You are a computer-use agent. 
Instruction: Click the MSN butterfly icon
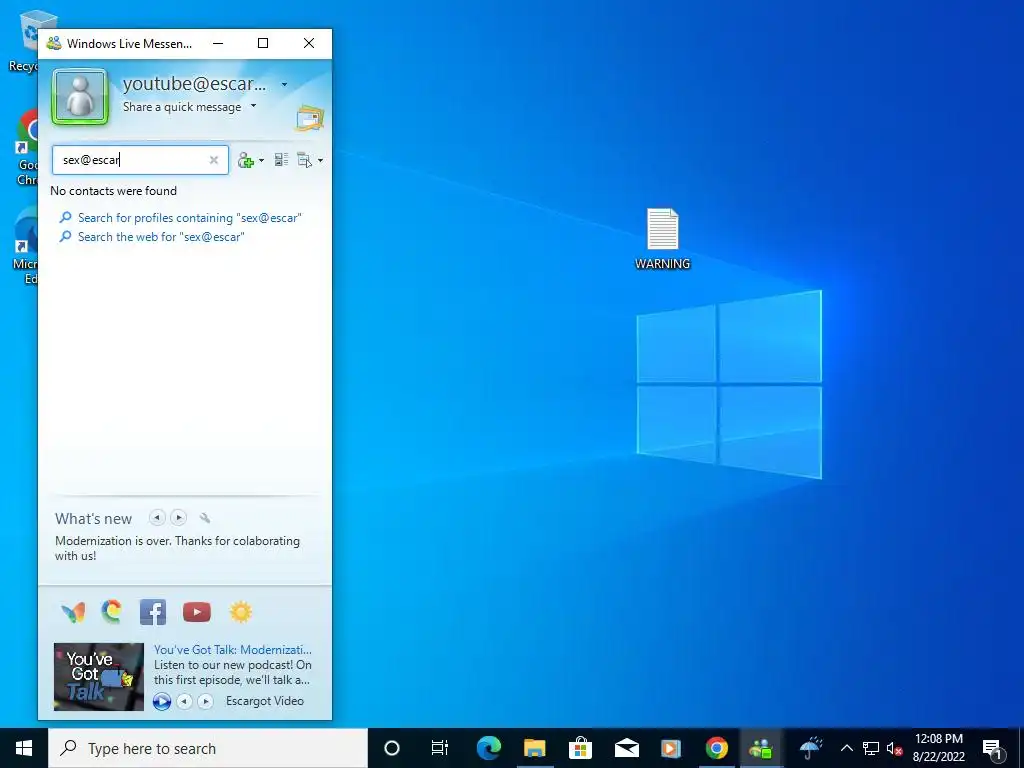tap(73, 612)
